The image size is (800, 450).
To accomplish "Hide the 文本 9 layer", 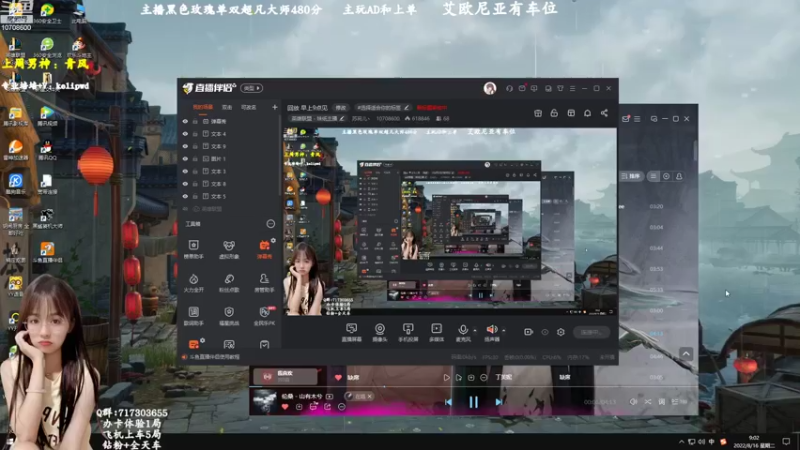I will point(185,146).
